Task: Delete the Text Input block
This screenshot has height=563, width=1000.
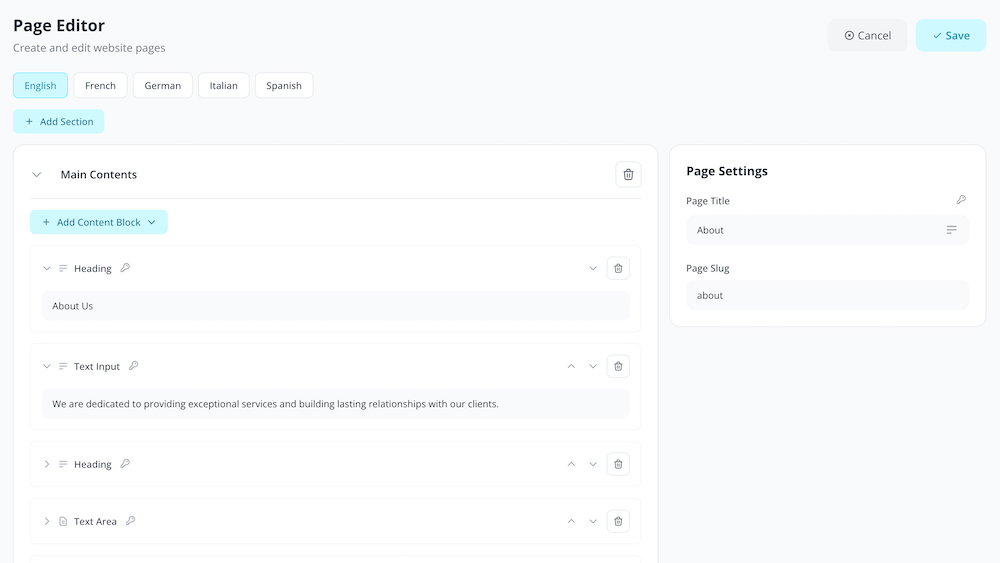Action: coord(618,366)
